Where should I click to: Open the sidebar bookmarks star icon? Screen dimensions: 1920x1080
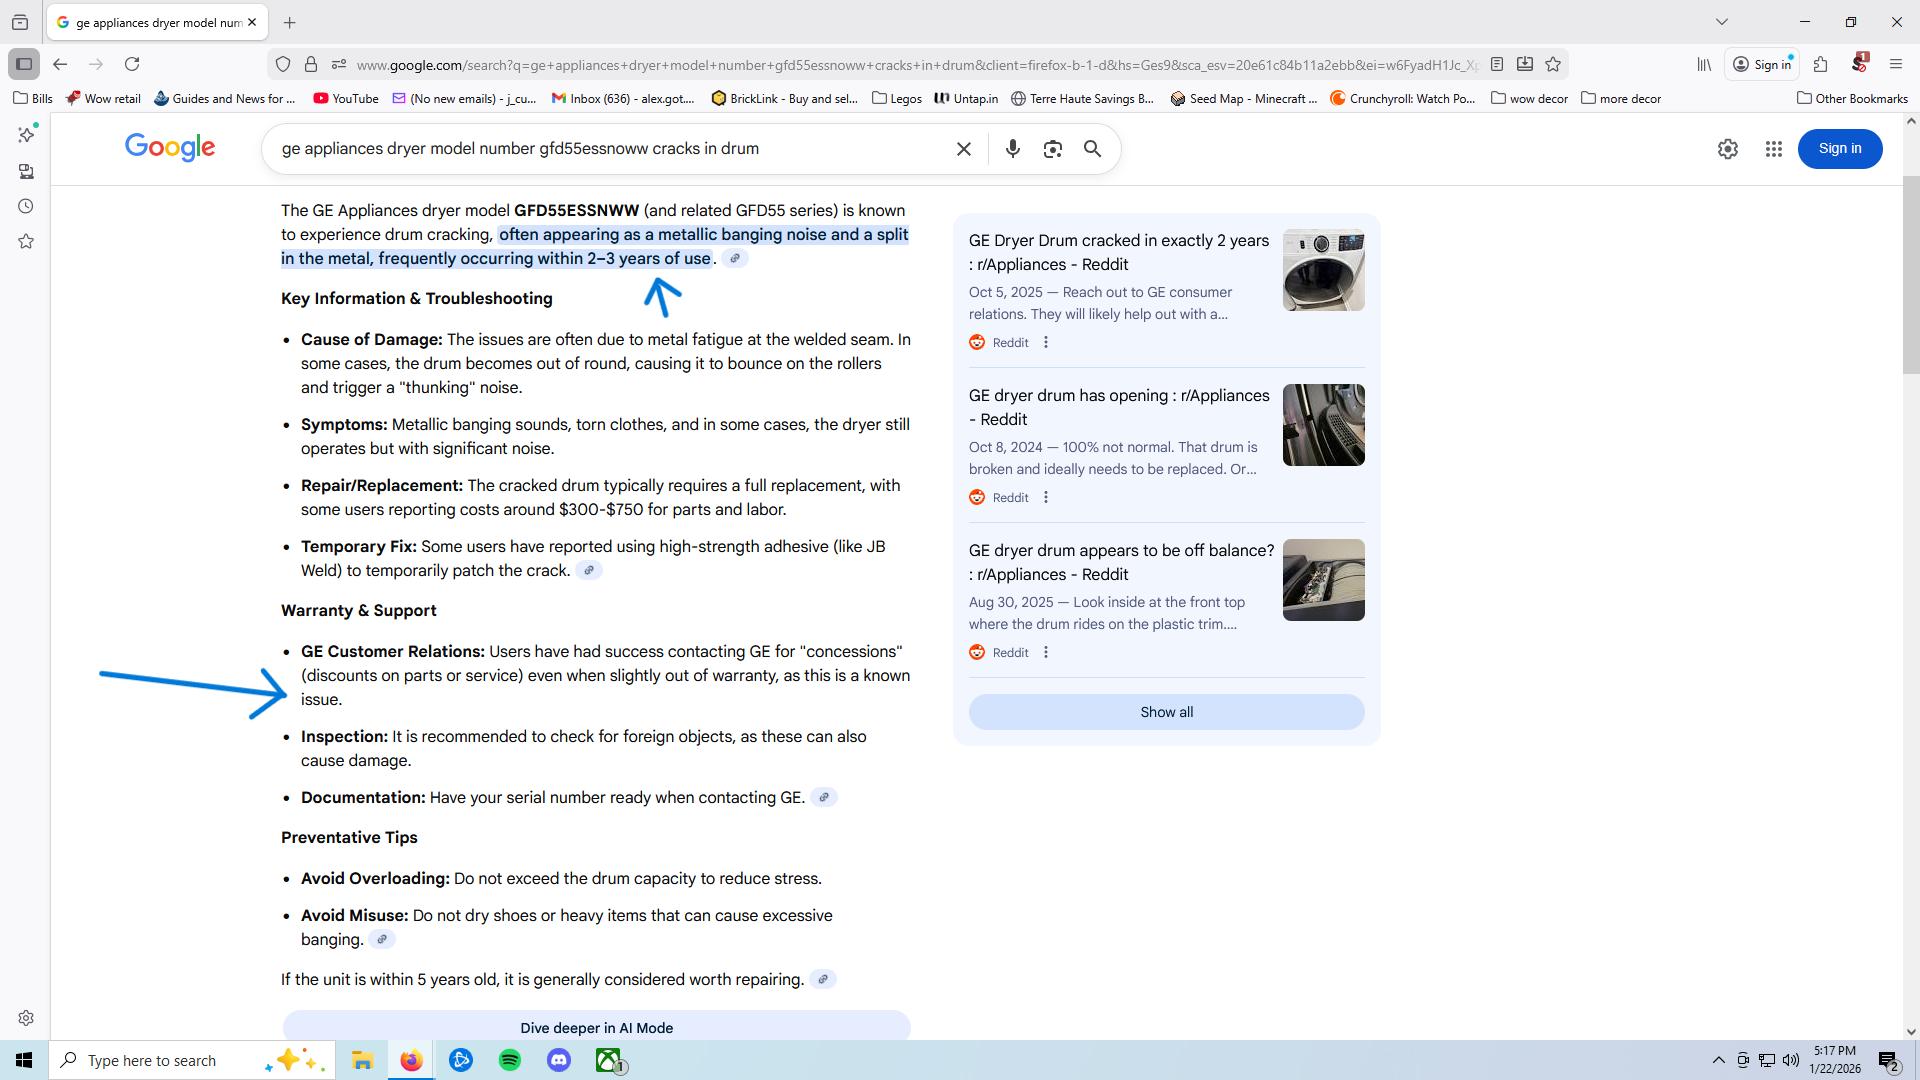pyautogui.click(x=26, y=242)
